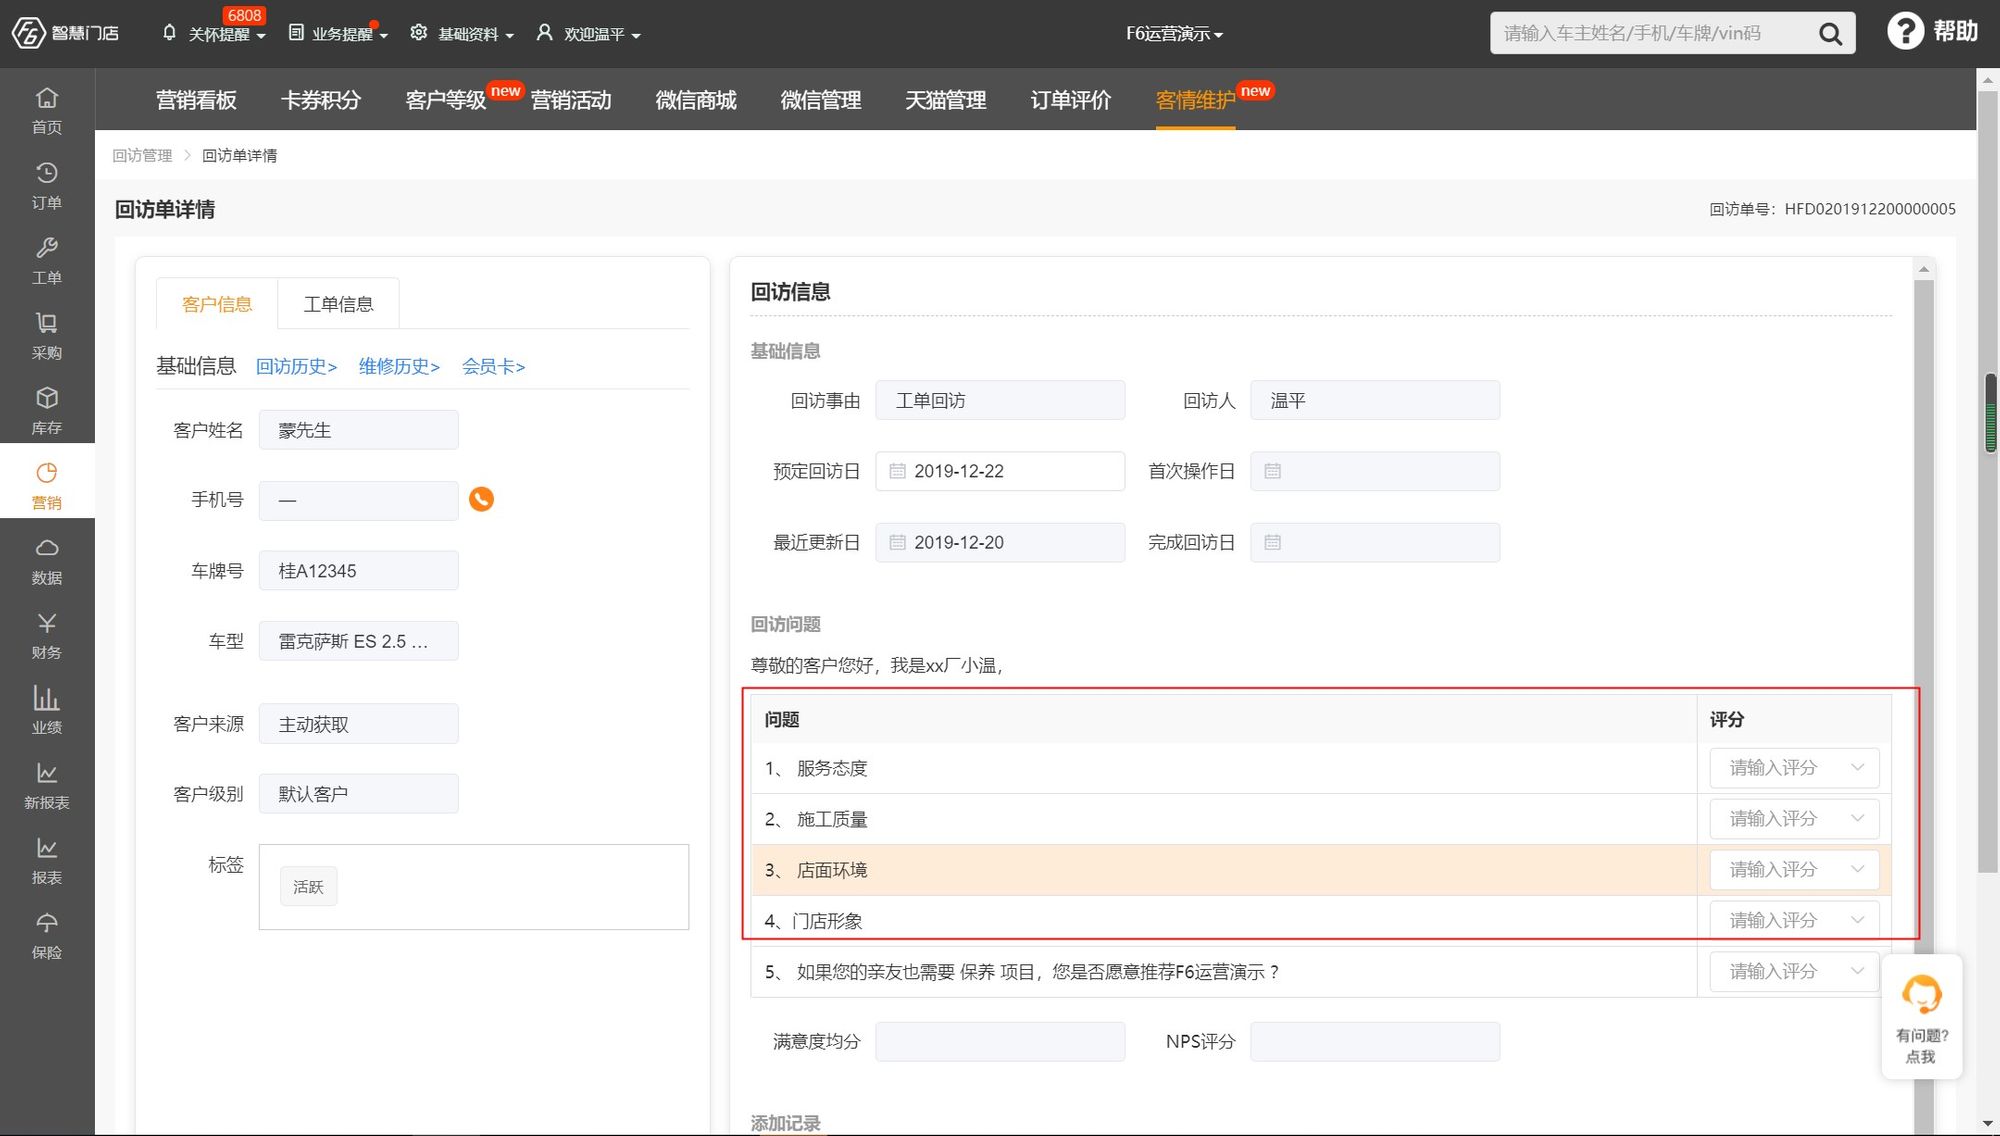Open the 新报表 new reports sidebar icon

click(x=47, y=785)
